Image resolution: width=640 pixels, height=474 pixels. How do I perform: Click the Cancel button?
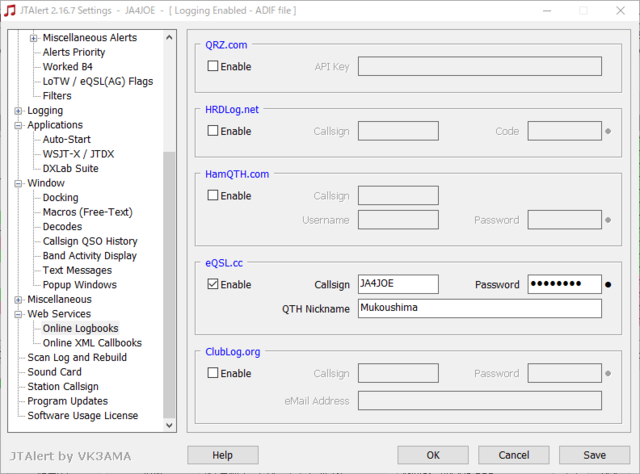[x=513, y=455]
